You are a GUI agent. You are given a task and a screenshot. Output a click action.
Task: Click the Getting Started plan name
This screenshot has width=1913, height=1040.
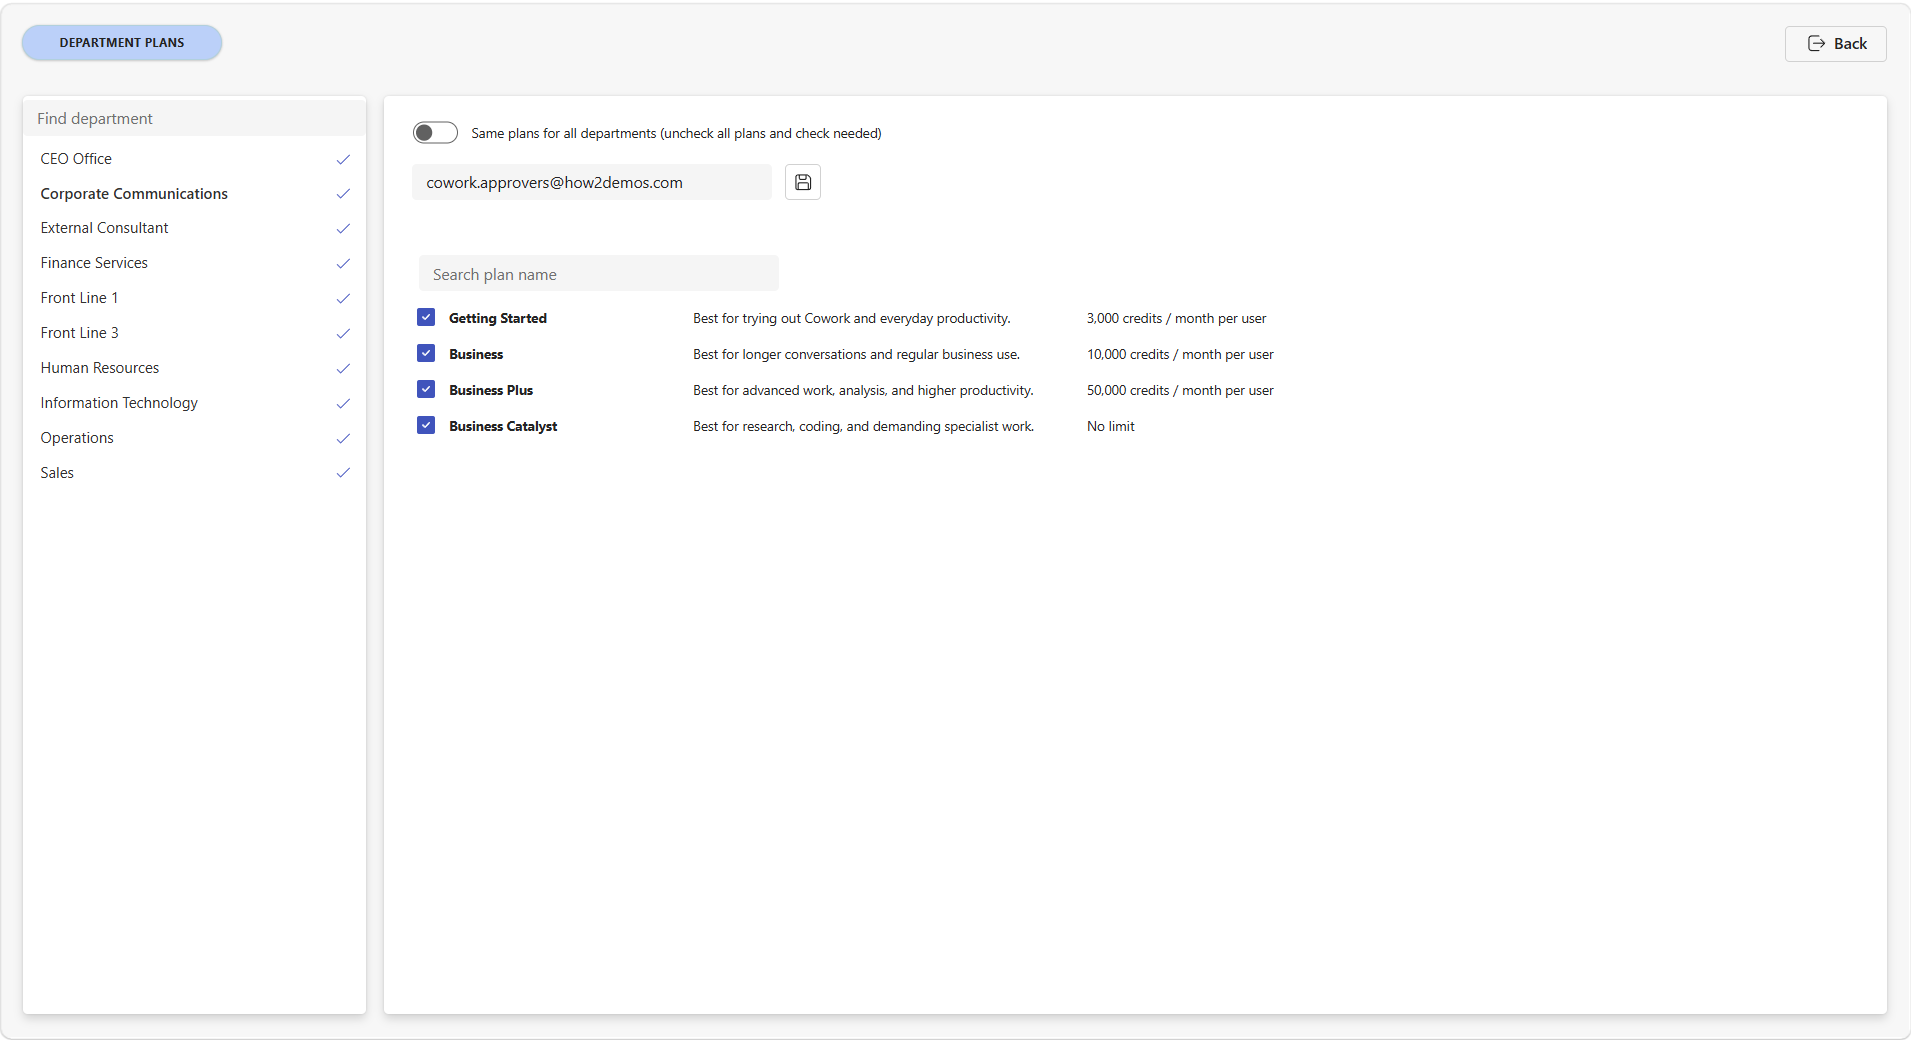click(x=498, y=318)
